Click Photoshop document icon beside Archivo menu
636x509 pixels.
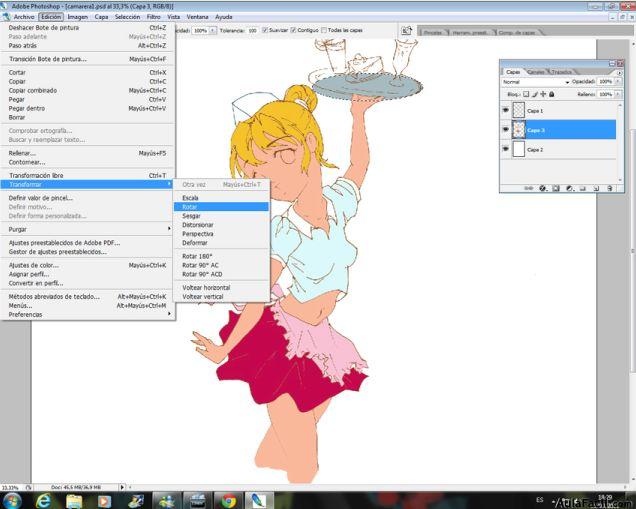[x=5, y=17]
